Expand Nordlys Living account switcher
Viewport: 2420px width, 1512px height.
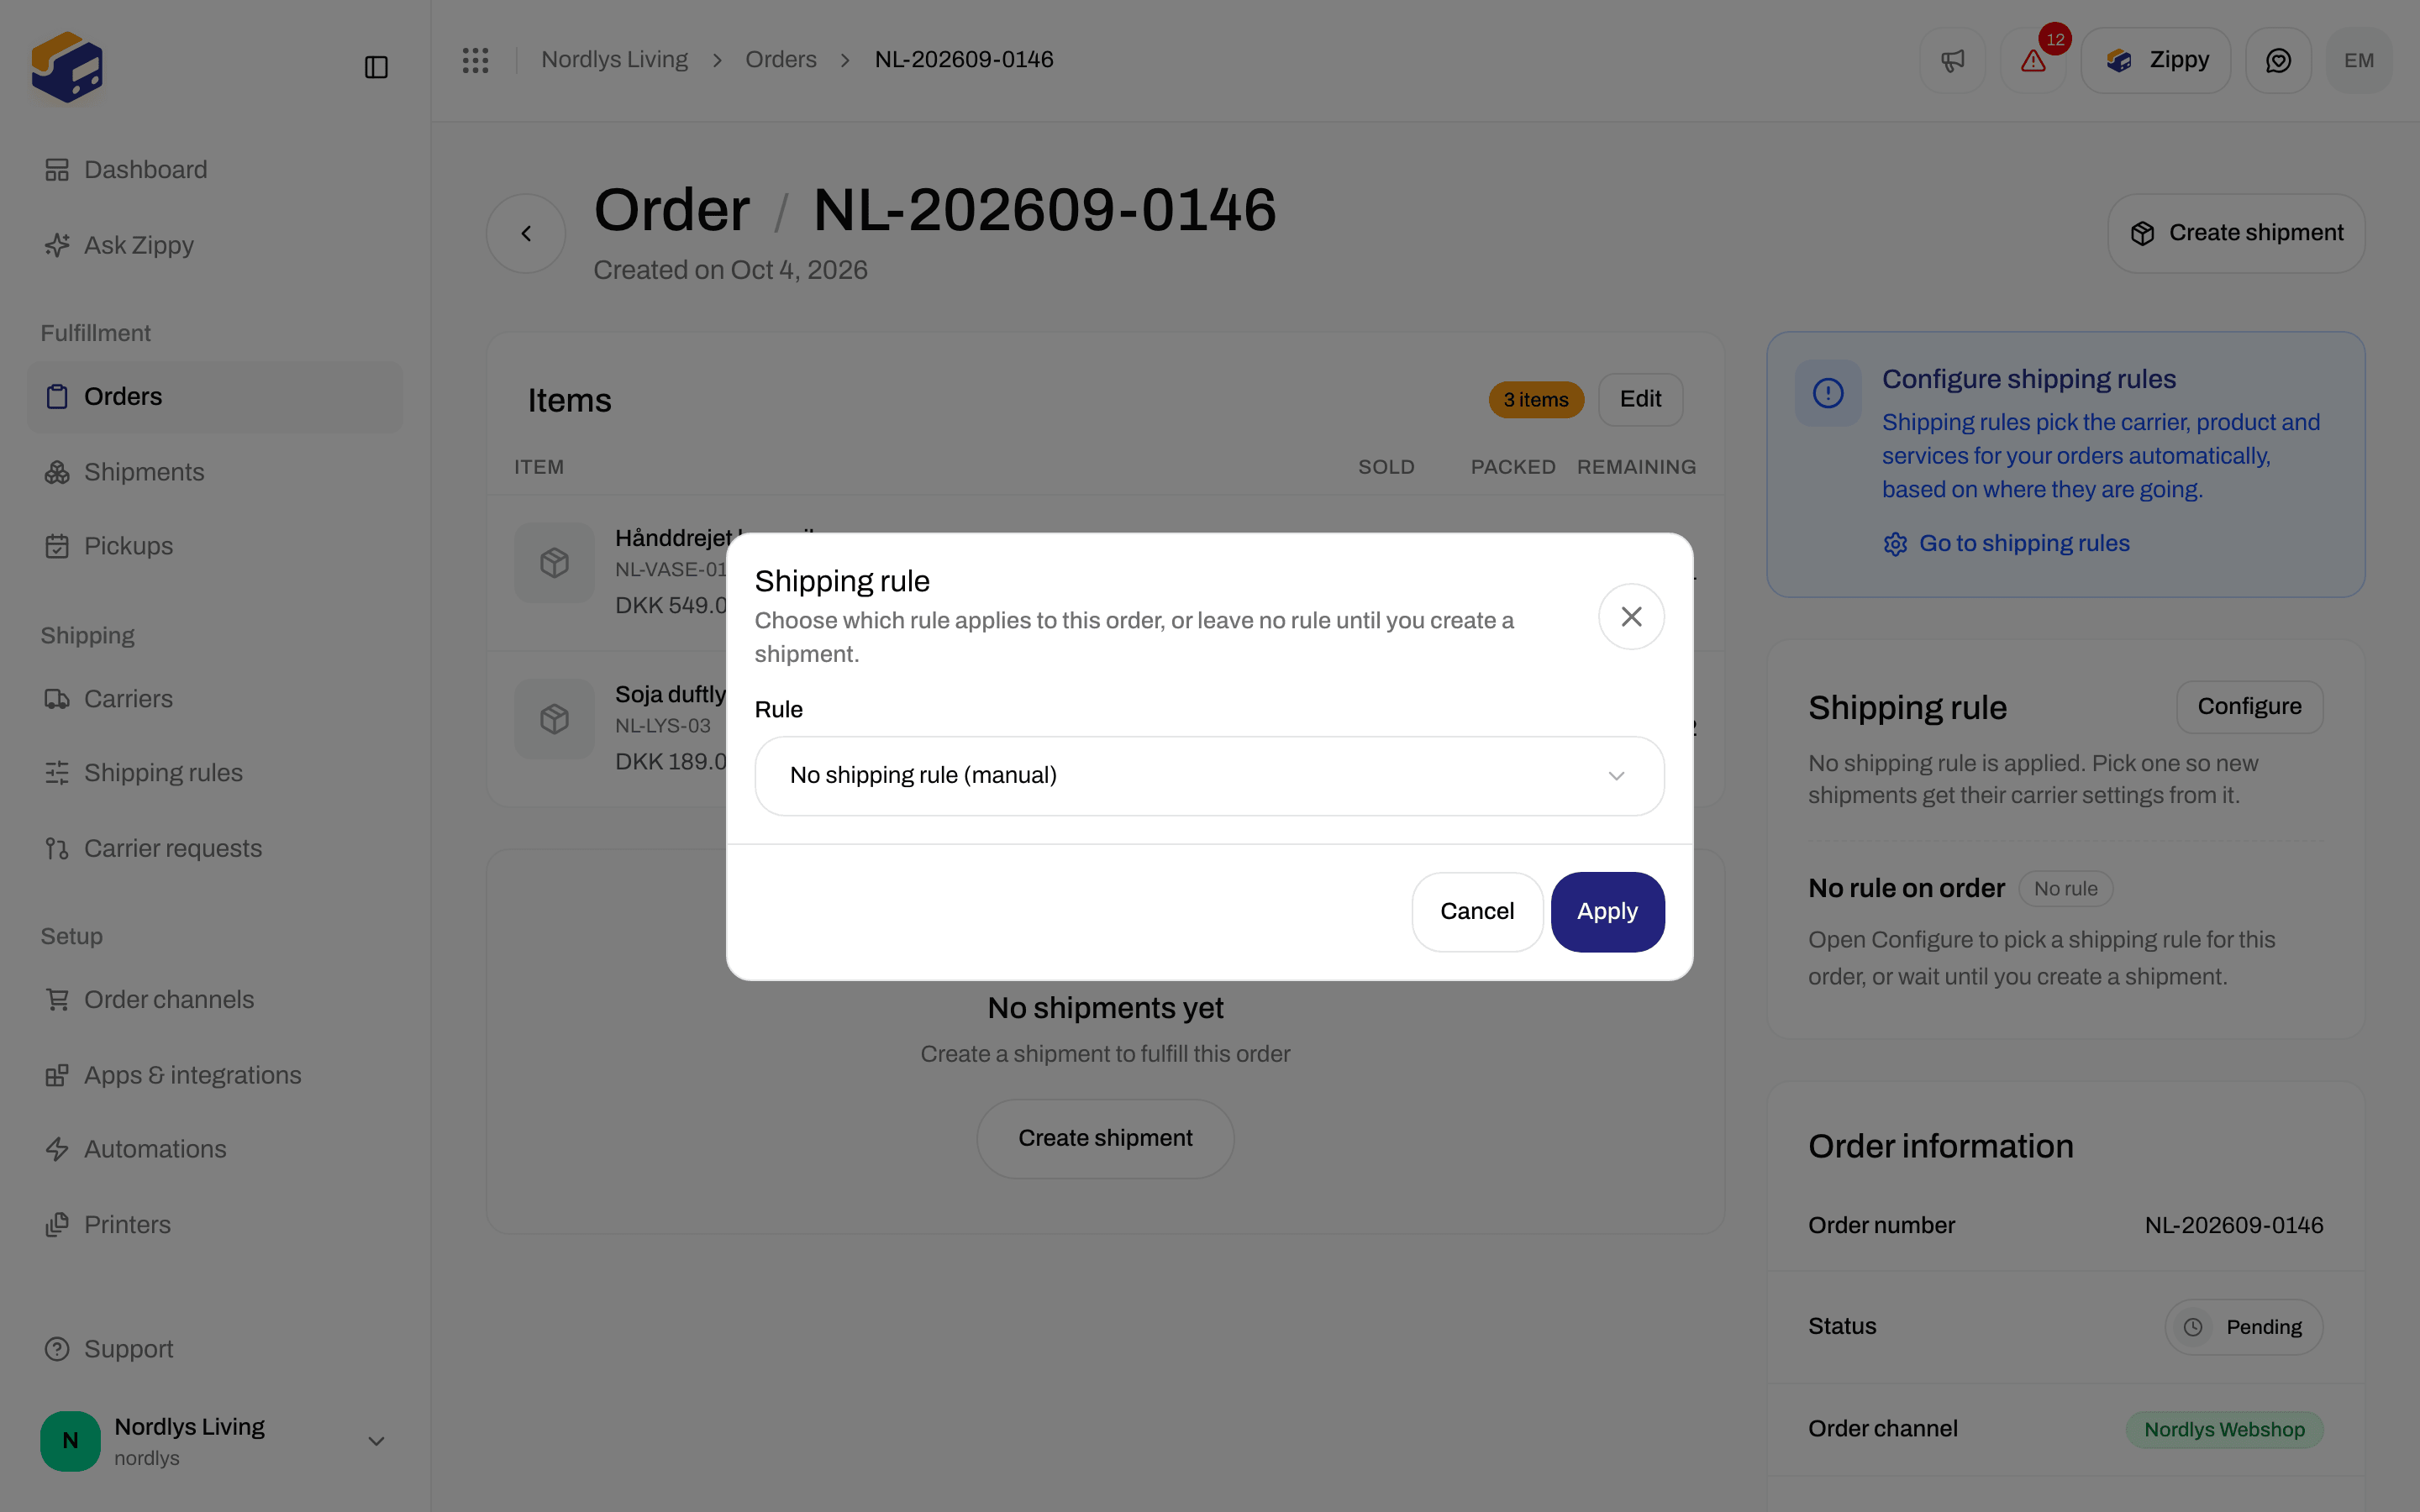pyautogui.click(x=215, y=1441)
